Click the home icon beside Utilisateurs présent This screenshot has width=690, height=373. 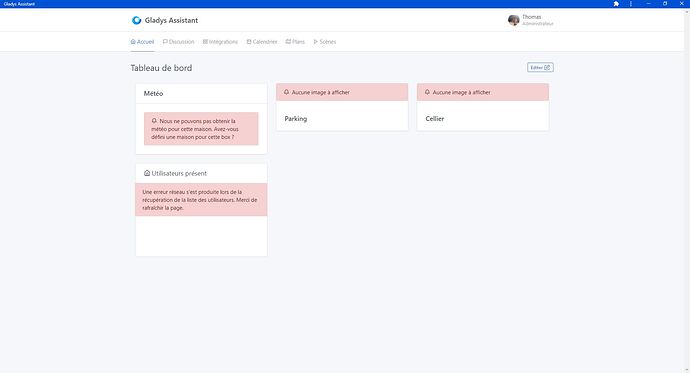click(147, 173)
